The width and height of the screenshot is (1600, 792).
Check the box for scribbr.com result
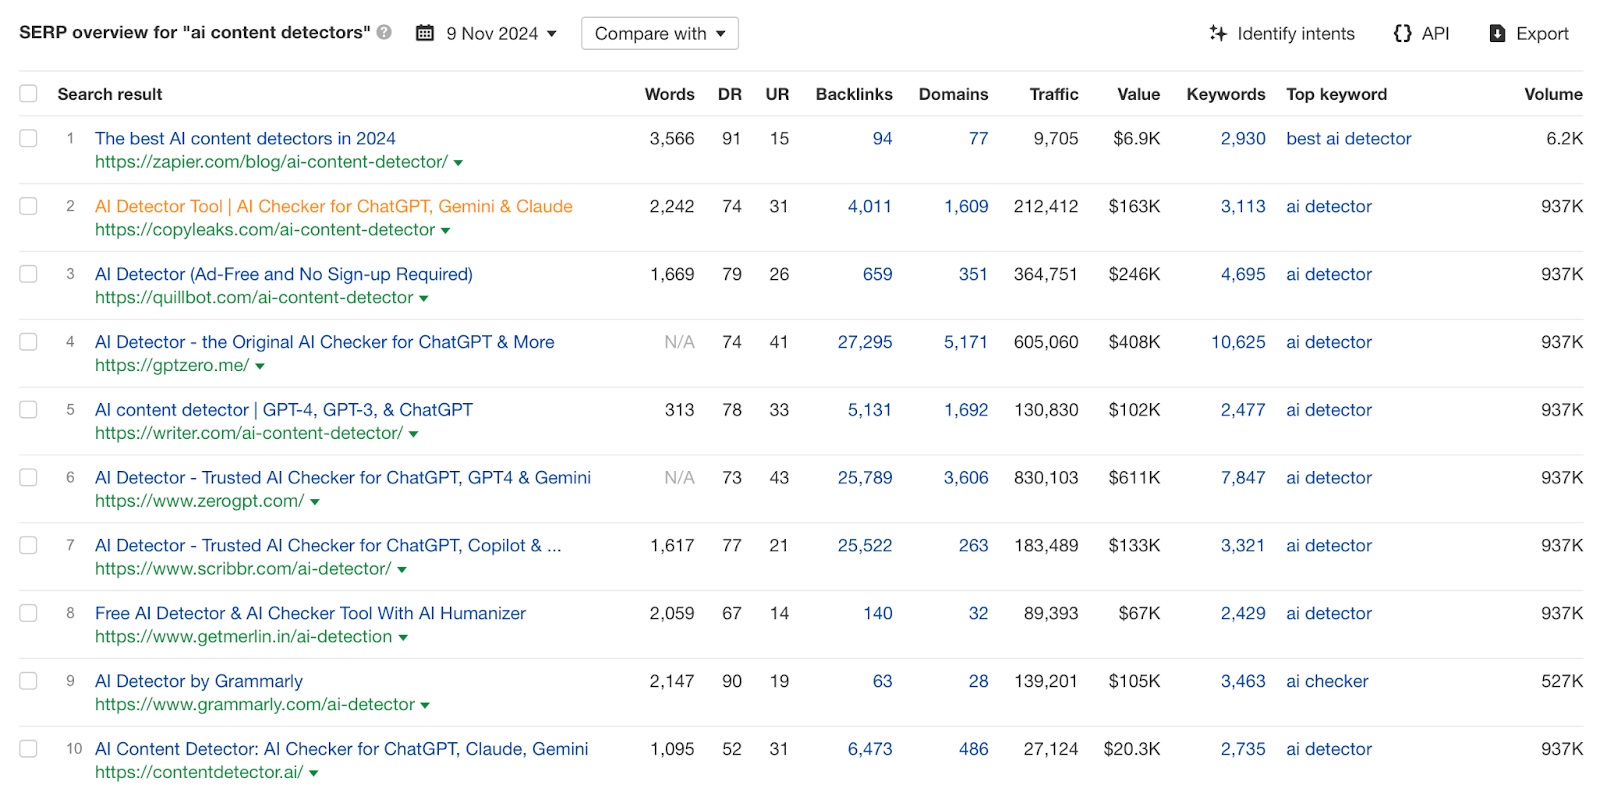(28, 545)
